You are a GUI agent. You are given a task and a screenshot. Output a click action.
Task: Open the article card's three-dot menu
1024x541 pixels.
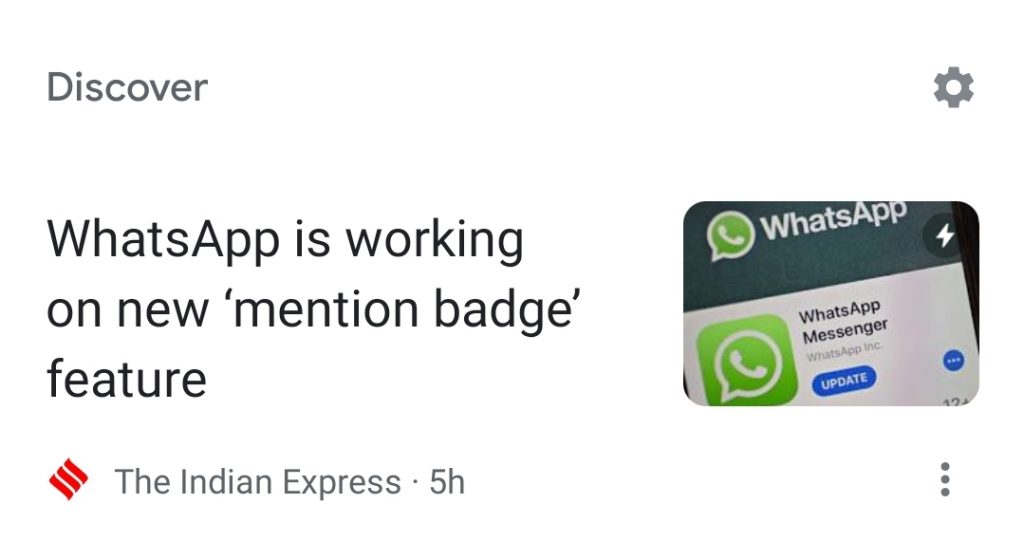[944, 480]
